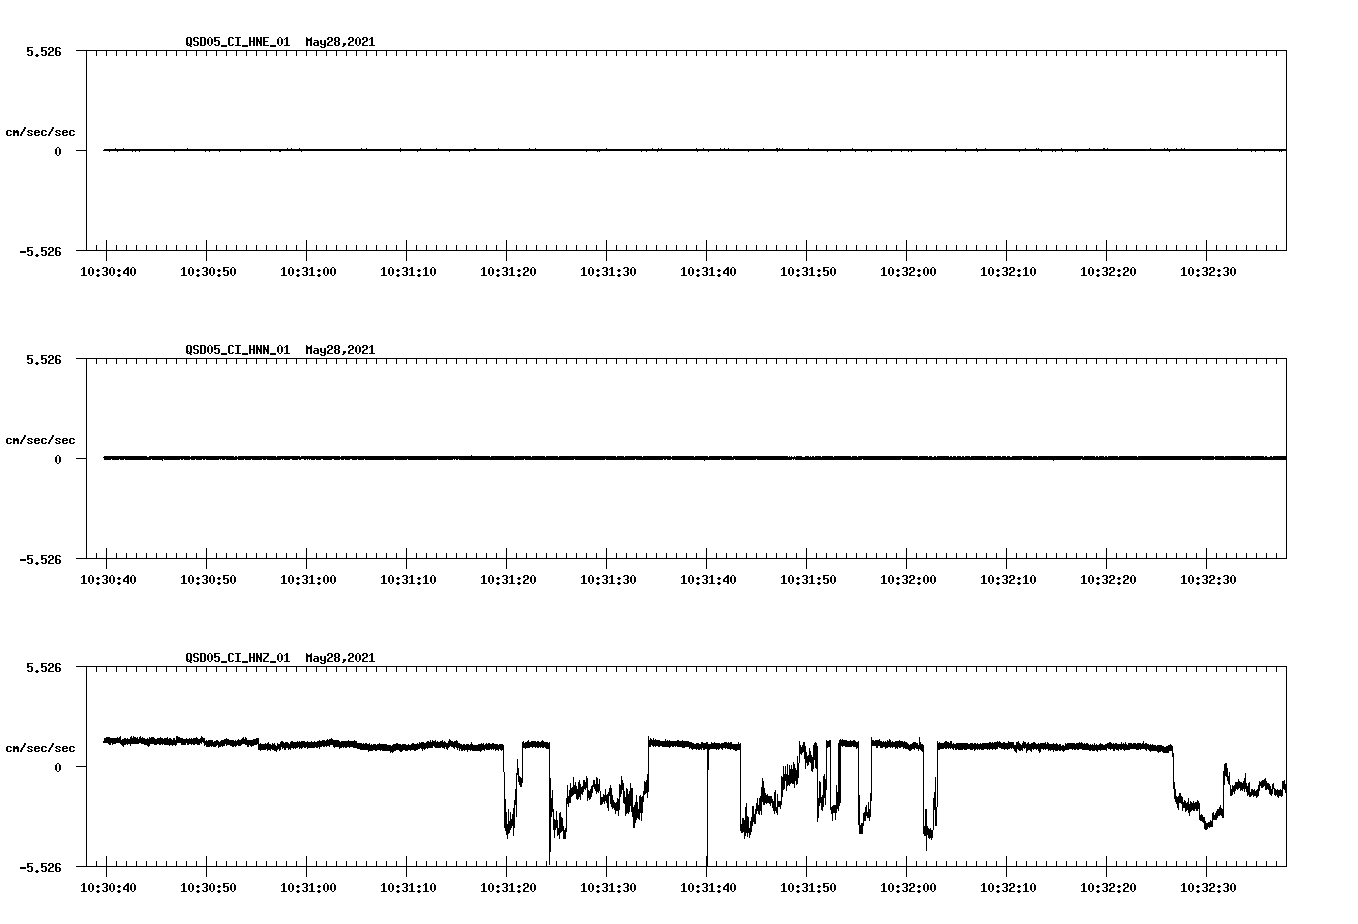1358x924 pixels.
Task: Click the May28,2021 date beside the HNZ title
Action: pos(339,657)
